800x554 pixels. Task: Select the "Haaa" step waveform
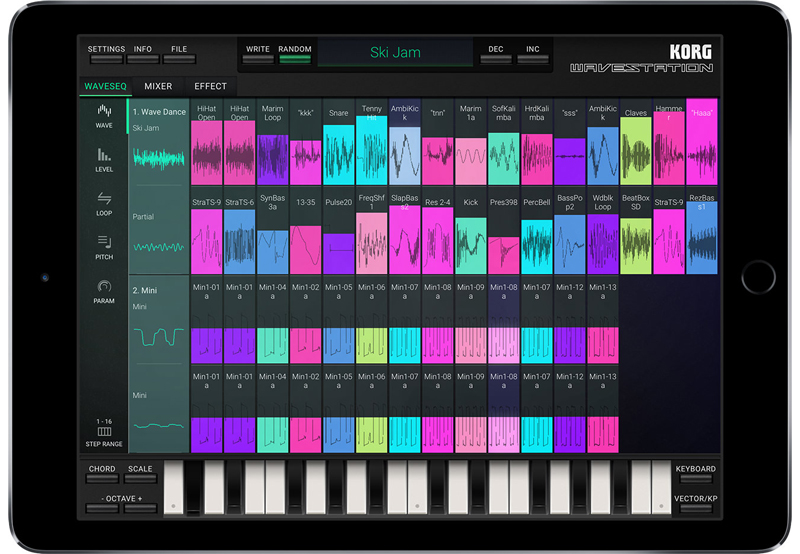702,142
